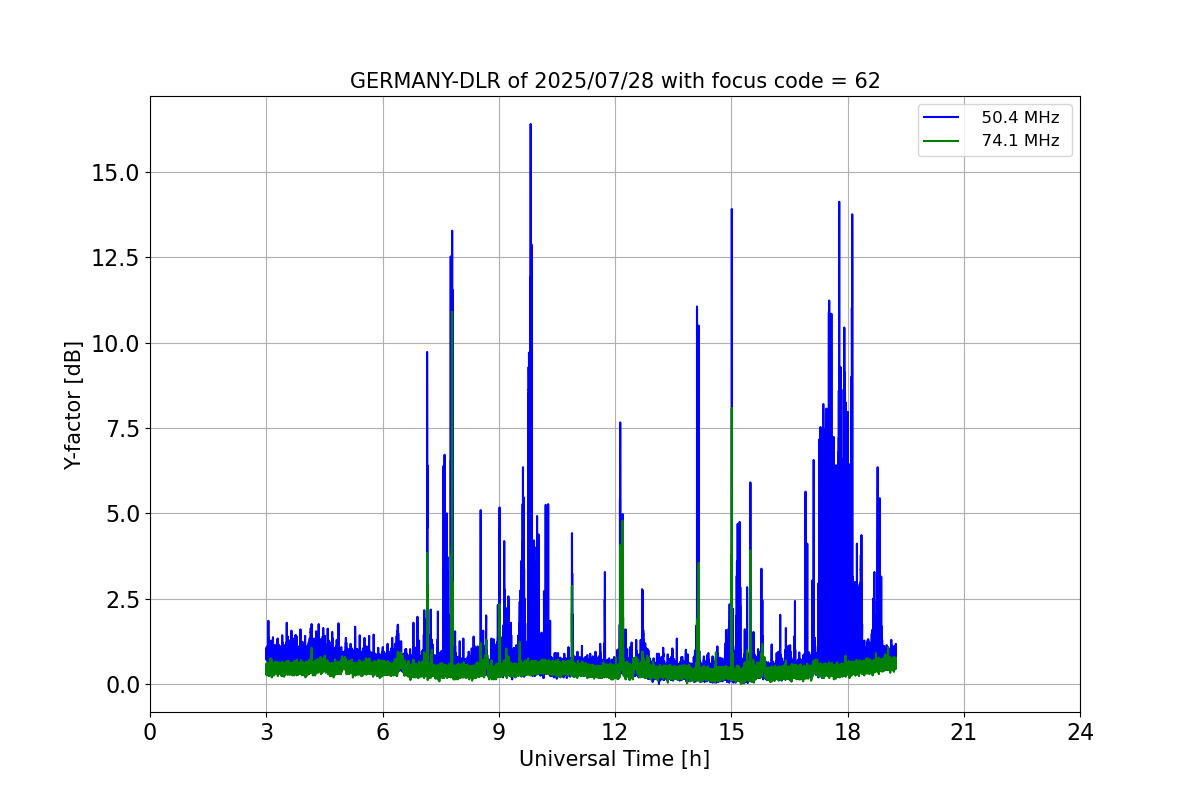Click the blue line sample in the legend
1200x800 pixels.
coord(943,118)
